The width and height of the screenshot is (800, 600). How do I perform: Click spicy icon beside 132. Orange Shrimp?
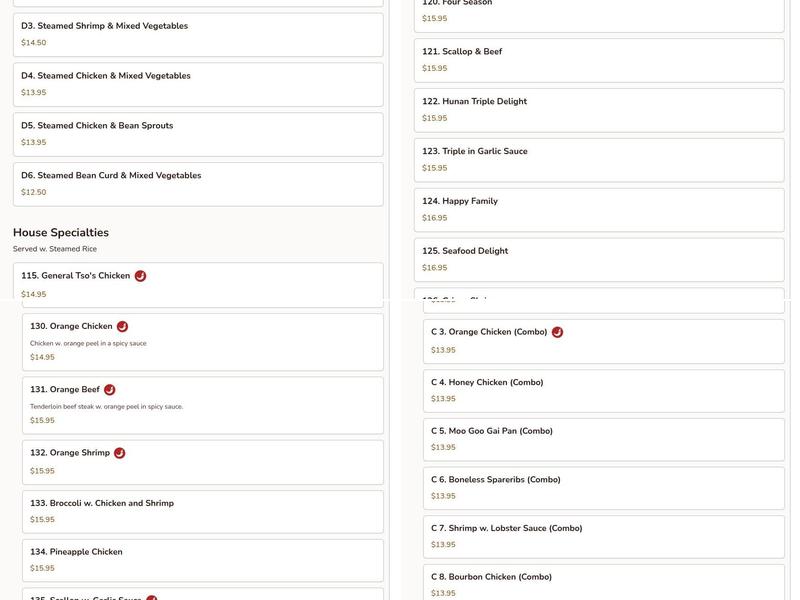119,453
